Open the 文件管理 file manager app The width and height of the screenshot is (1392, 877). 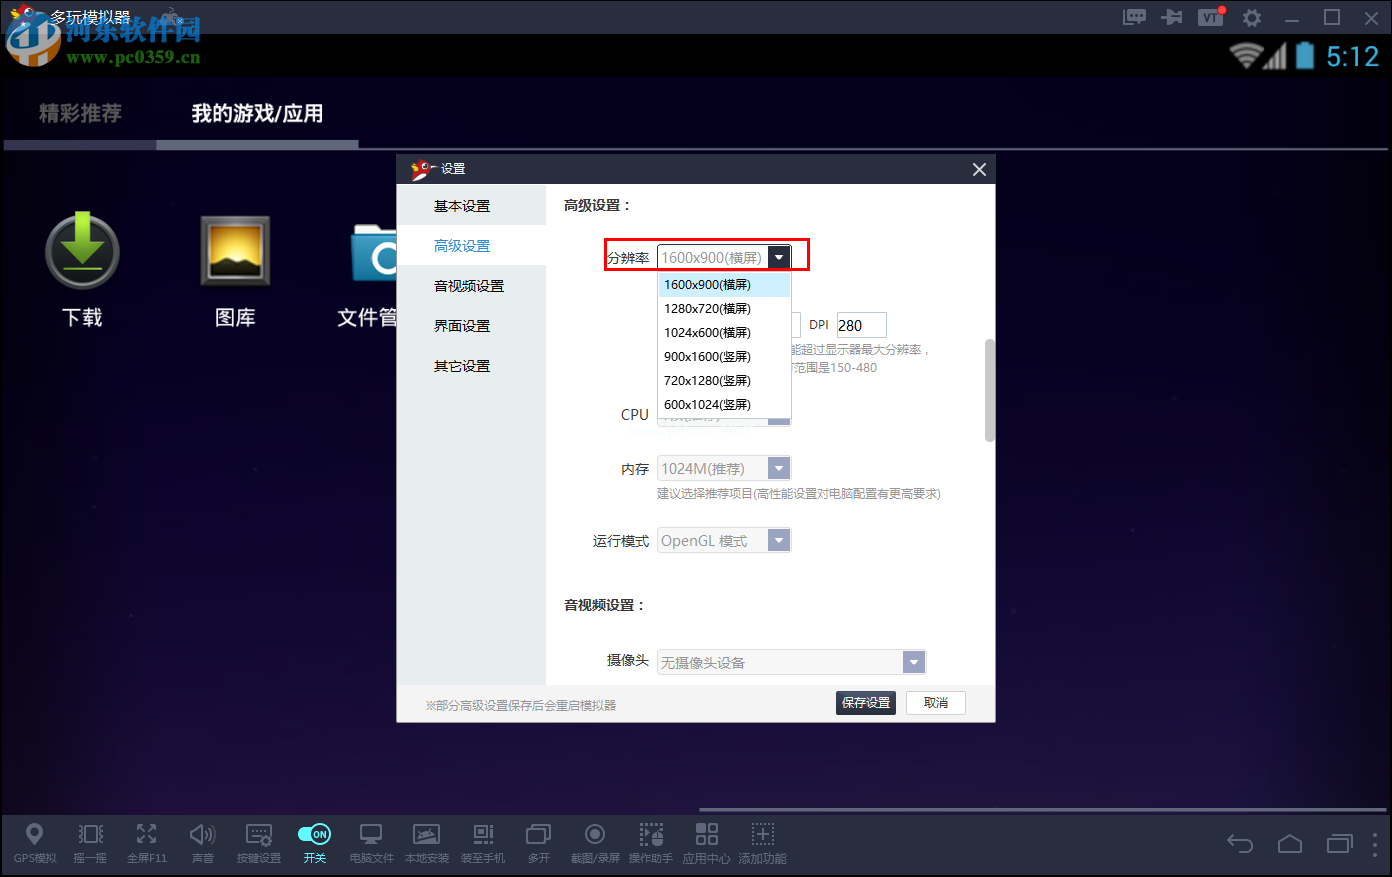click(x=368, y=270)
